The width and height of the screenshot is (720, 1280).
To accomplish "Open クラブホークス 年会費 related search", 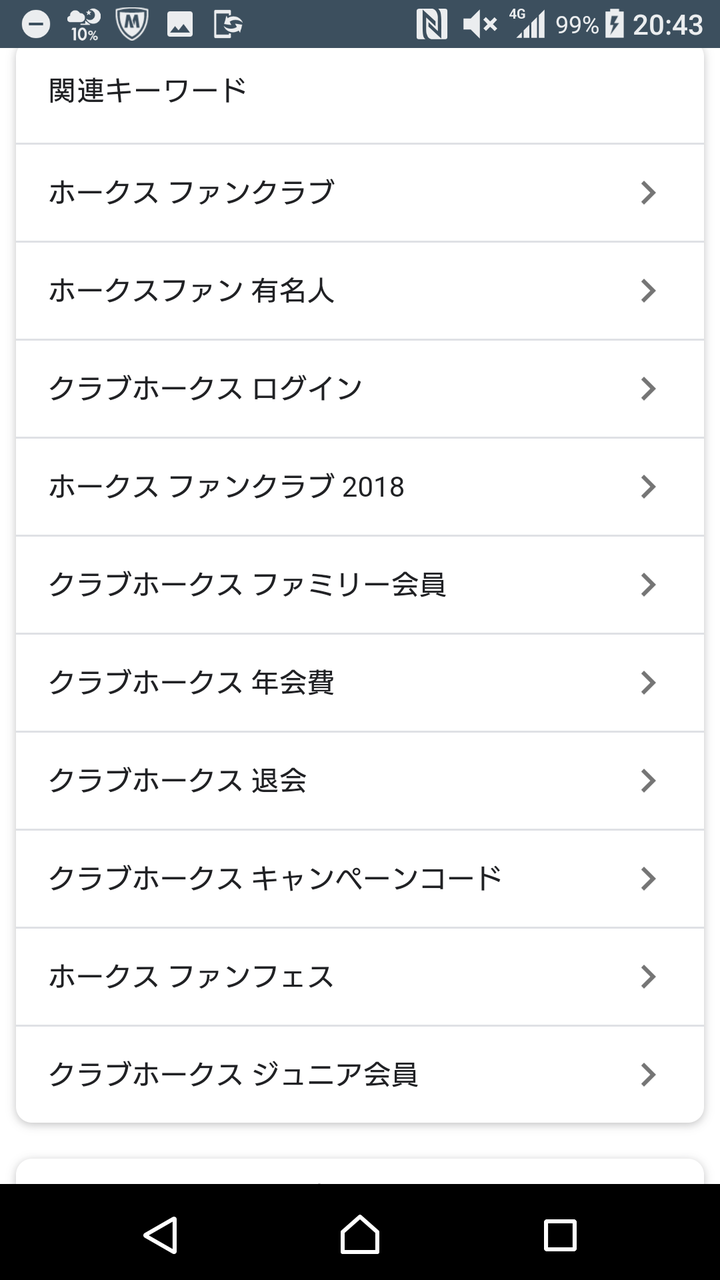I will coord(192,683).
